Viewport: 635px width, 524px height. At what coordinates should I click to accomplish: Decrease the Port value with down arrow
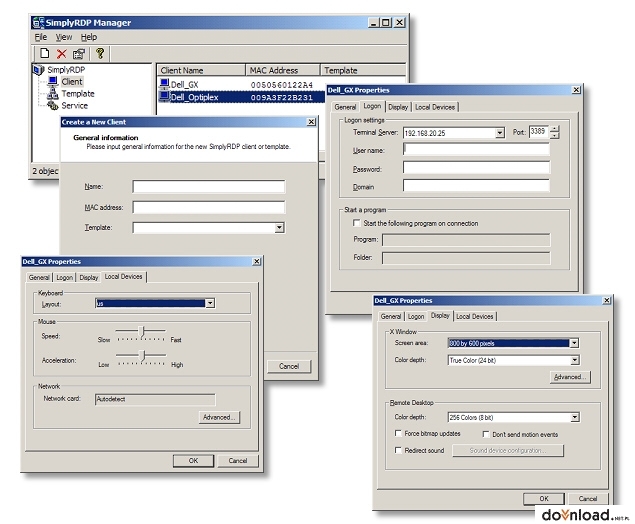pos(554,136)
